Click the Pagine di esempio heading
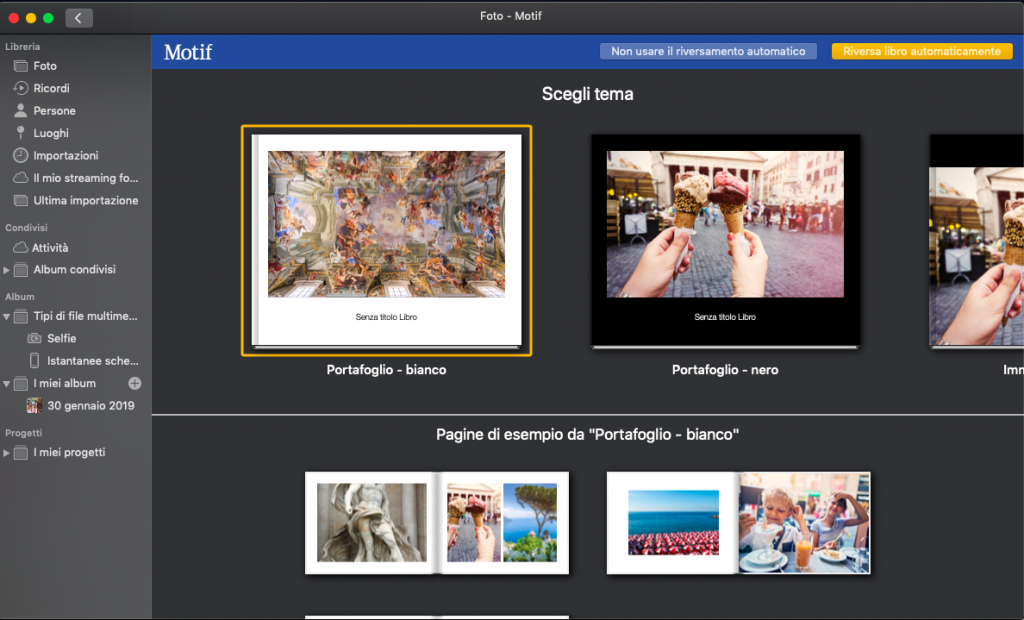 click(587, 434)
